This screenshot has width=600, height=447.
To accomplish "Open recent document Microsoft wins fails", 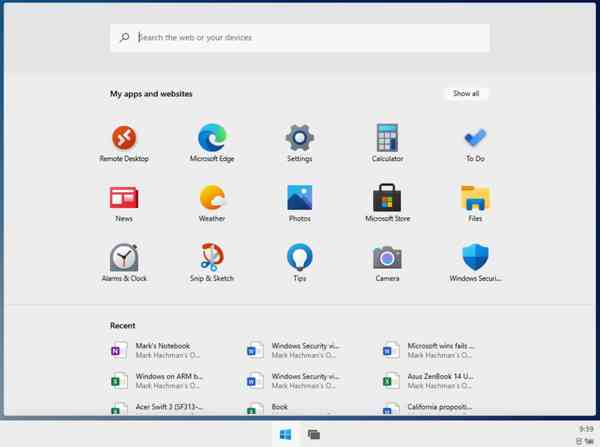I will tap(429, 350).
